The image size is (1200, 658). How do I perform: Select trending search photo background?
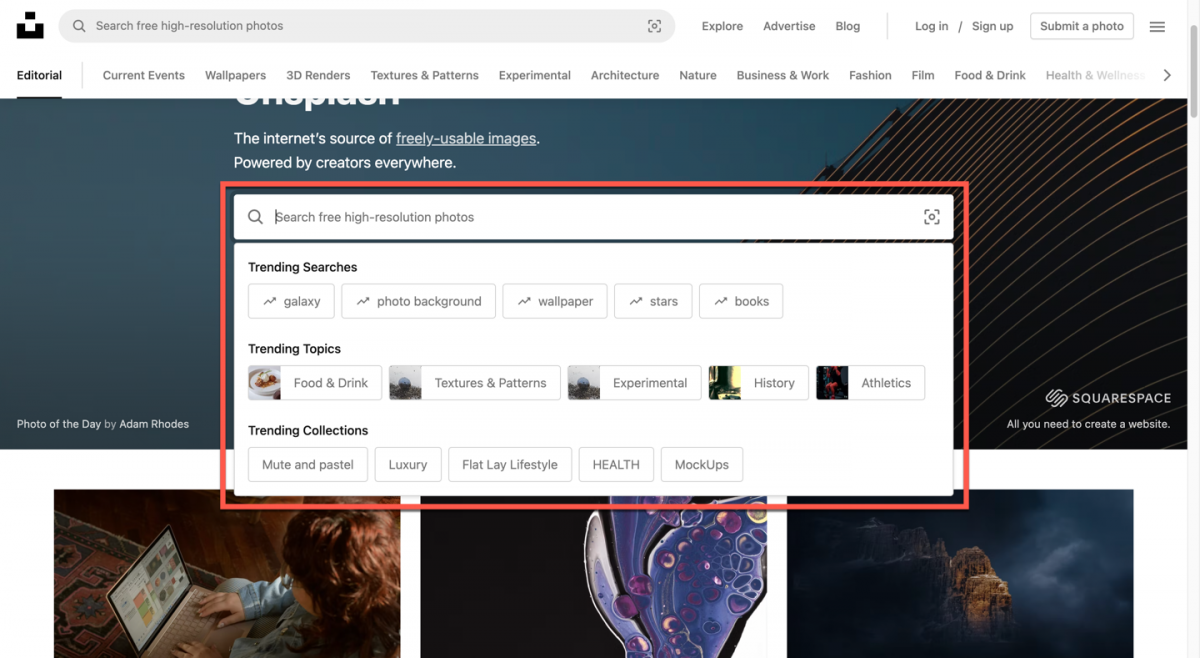(x=418, y=301)
